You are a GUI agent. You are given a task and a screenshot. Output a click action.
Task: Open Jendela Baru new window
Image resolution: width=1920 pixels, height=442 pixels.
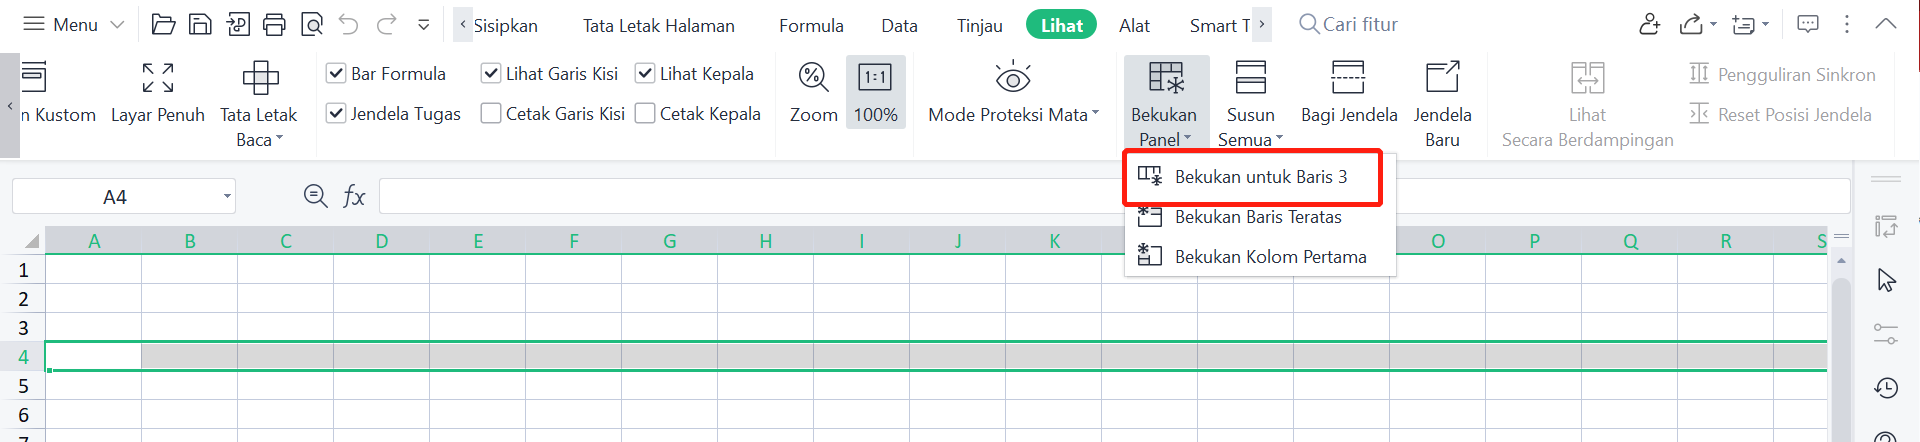coord(1442,92)
